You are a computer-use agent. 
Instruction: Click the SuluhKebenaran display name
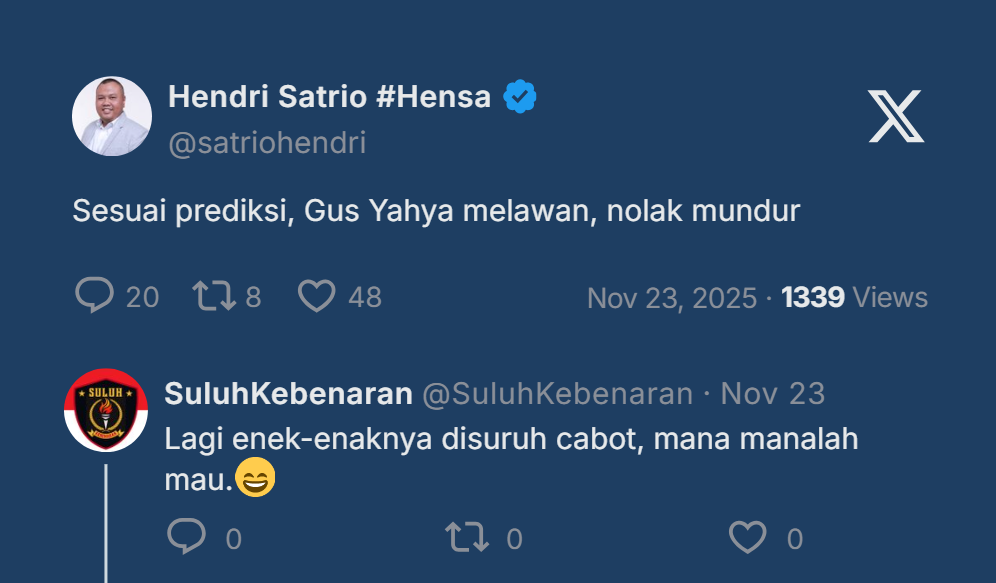pos(288,394)
